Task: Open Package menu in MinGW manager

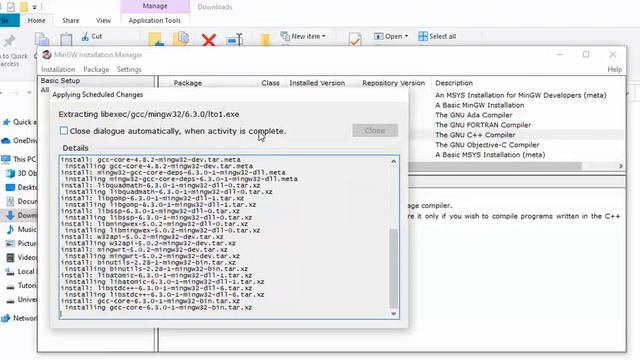Action: pyautogui.click(x=96, y=69)
